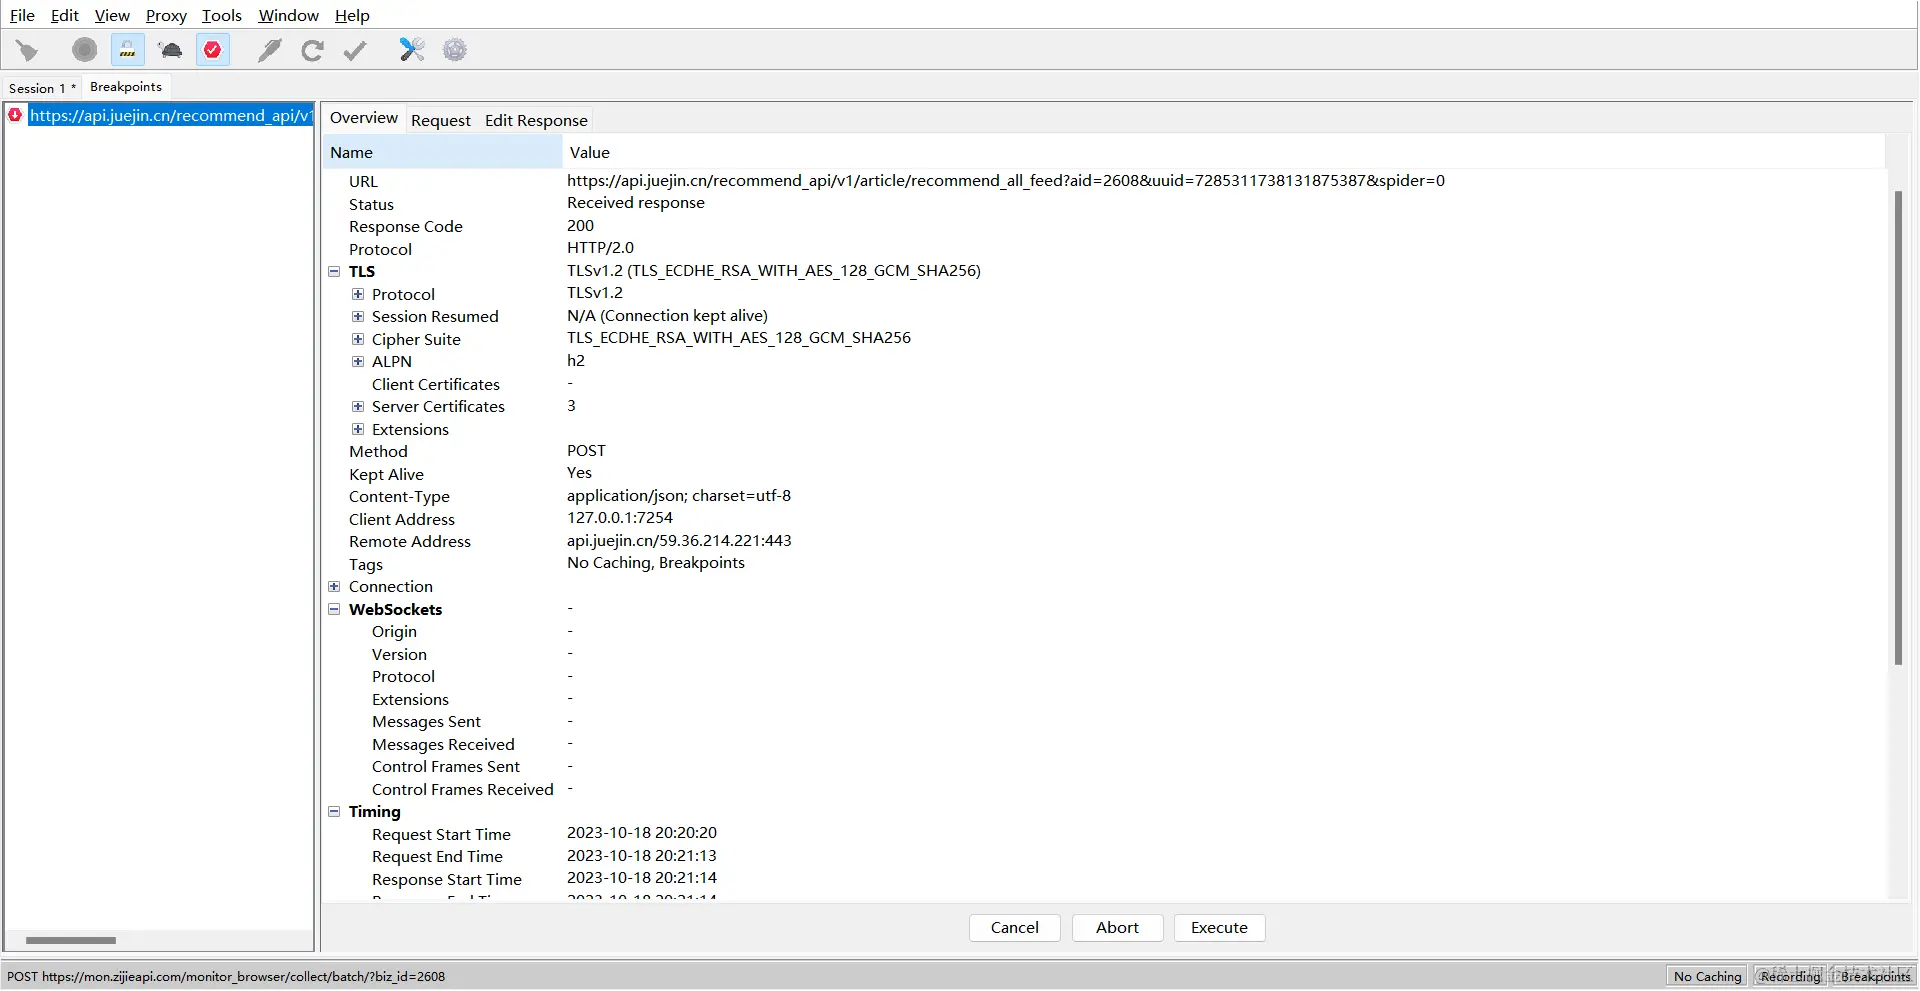The height and width of the screenshot is (991, 1920).
Task: Toggle SSL proxying lock icon in toolbar
Action: coord(127,50)
